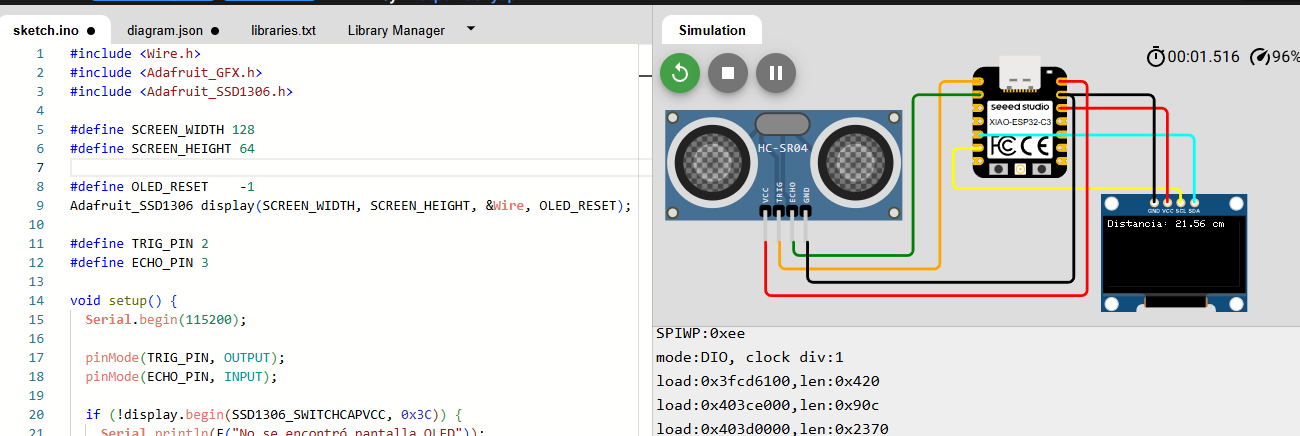
Task: Switch to the sketch.ino tab
Action: [x=55, y=30]
